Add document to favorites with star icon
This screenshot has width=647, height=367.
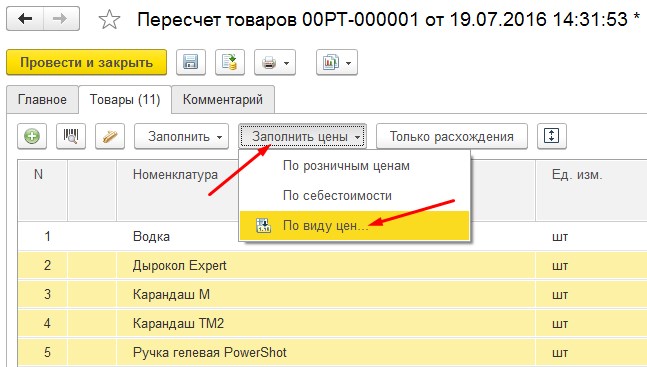point(109,19)
